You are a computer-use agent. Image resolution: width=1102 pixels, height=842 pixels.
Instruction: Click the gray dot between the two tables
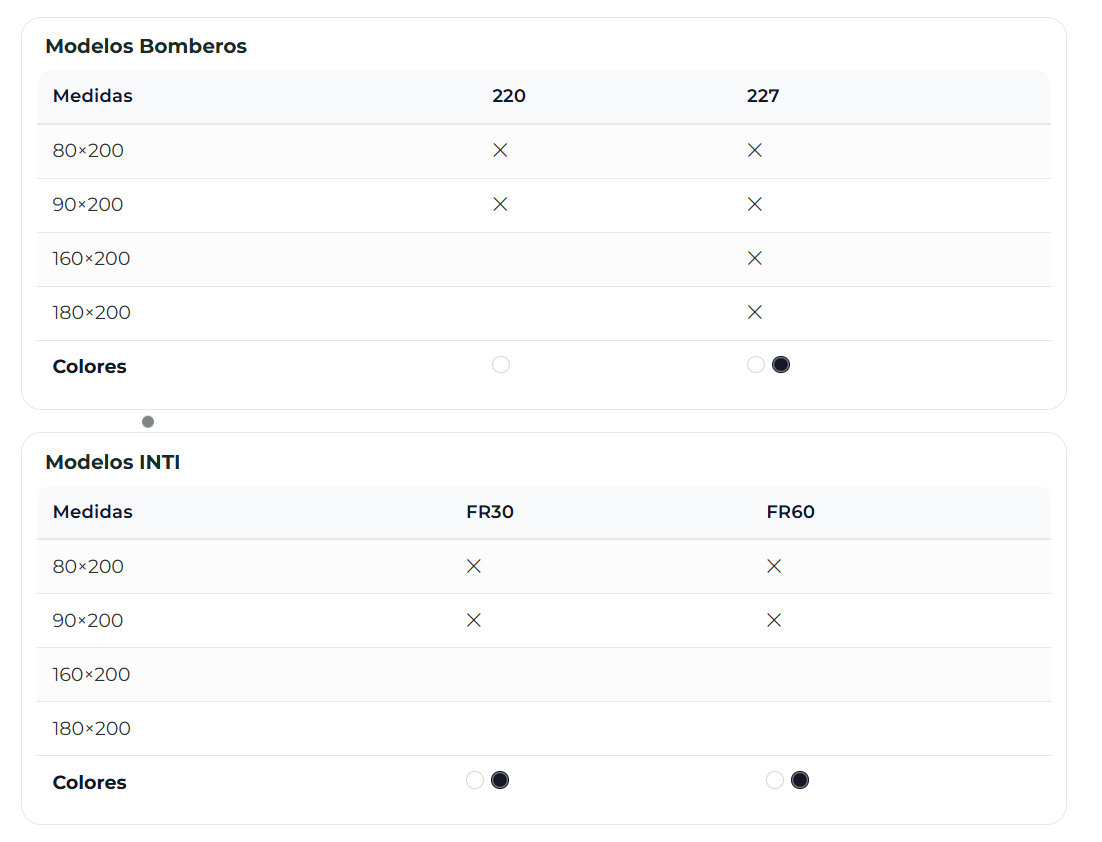pyautogui.click(x=148, y=422)
